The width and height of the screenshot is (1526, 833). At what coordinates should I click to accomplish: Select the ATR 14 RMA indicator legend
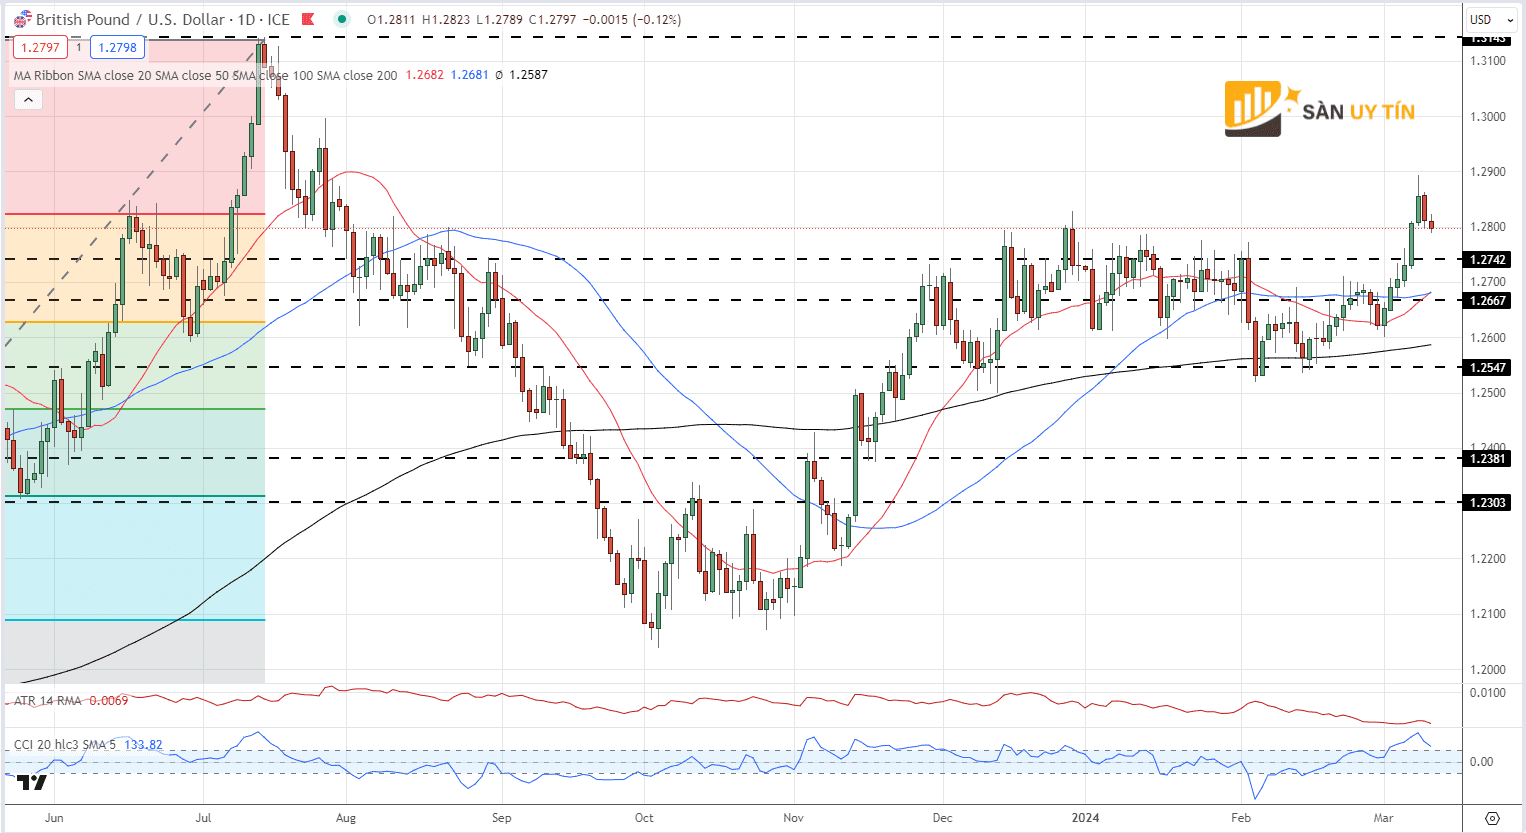pos(48,701)
